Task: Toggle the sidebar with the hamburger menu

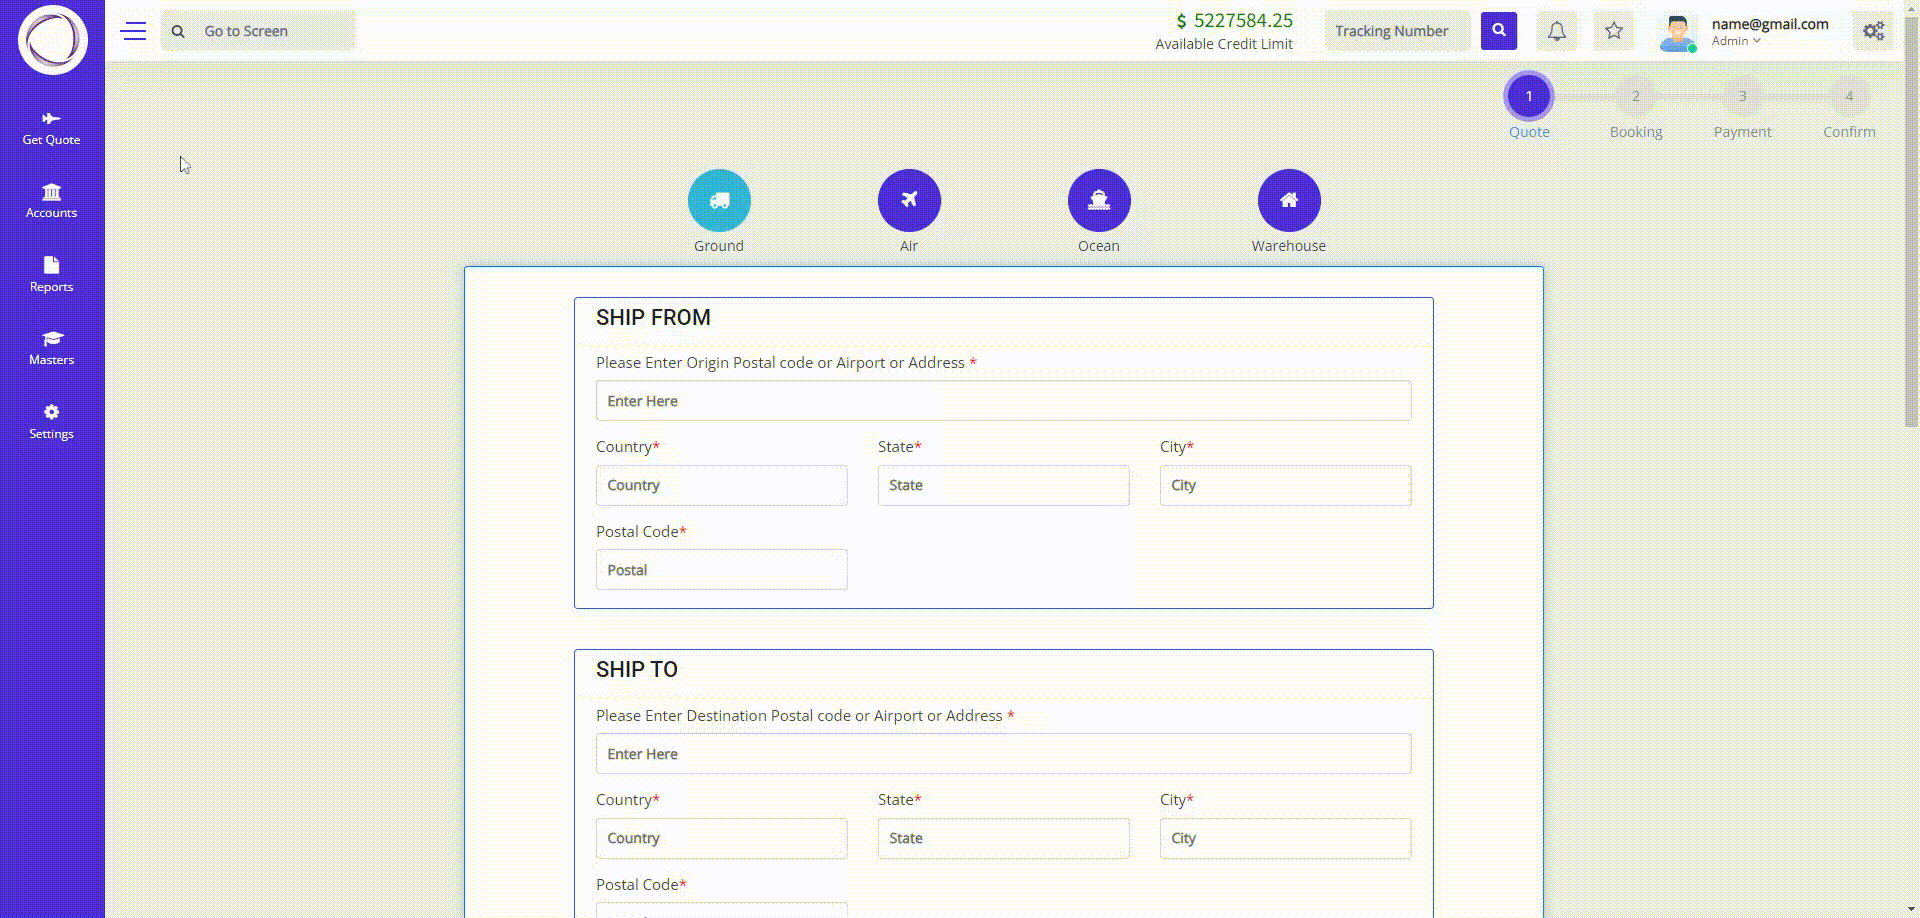Action: point(133,31)
